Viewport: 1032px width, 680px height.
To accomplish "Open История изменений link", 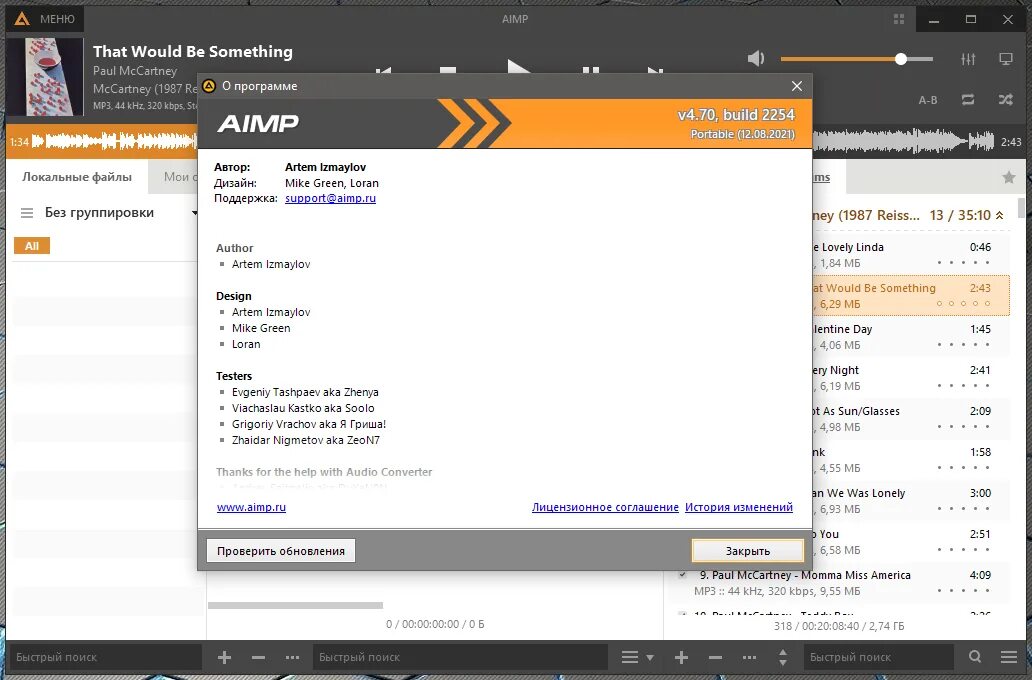I will click(x=738, y=507).
